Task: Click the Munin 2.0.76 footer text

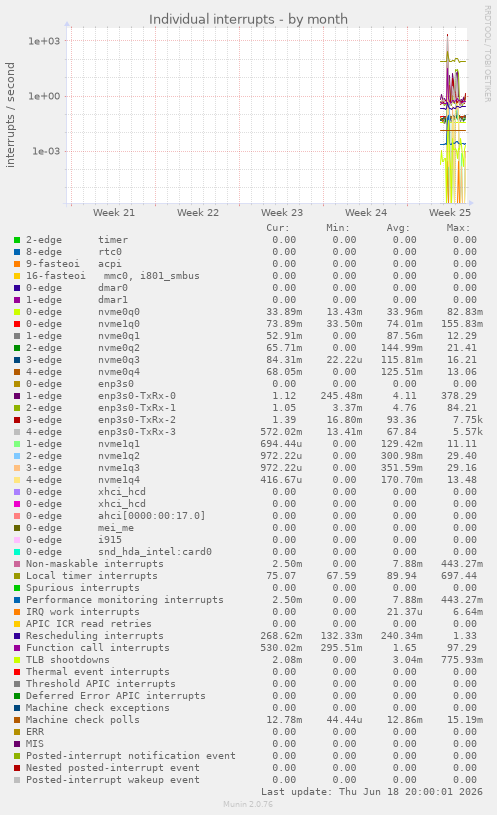Action: click(248, 804)
